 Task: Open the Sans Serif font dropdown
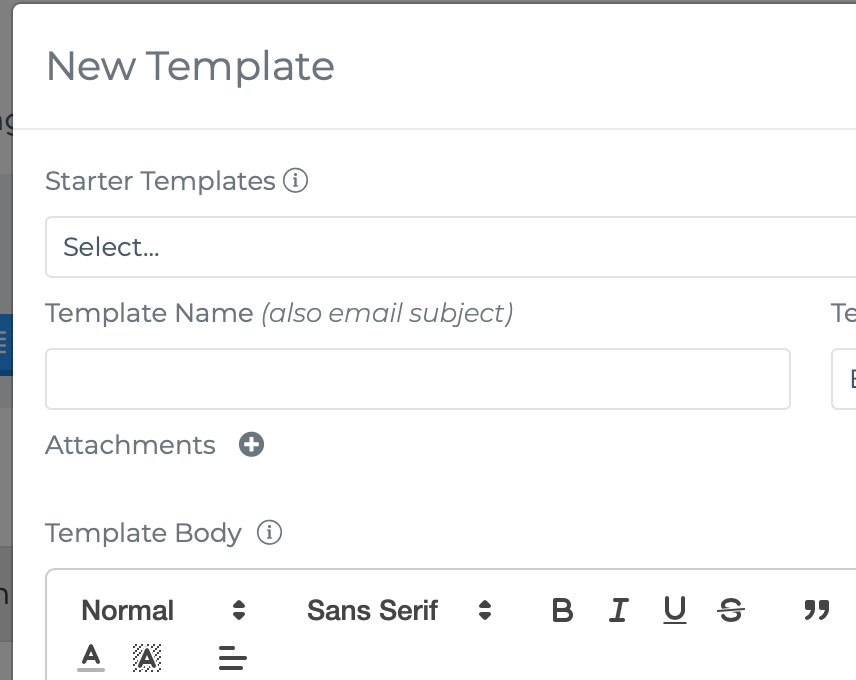click(400, 610)
